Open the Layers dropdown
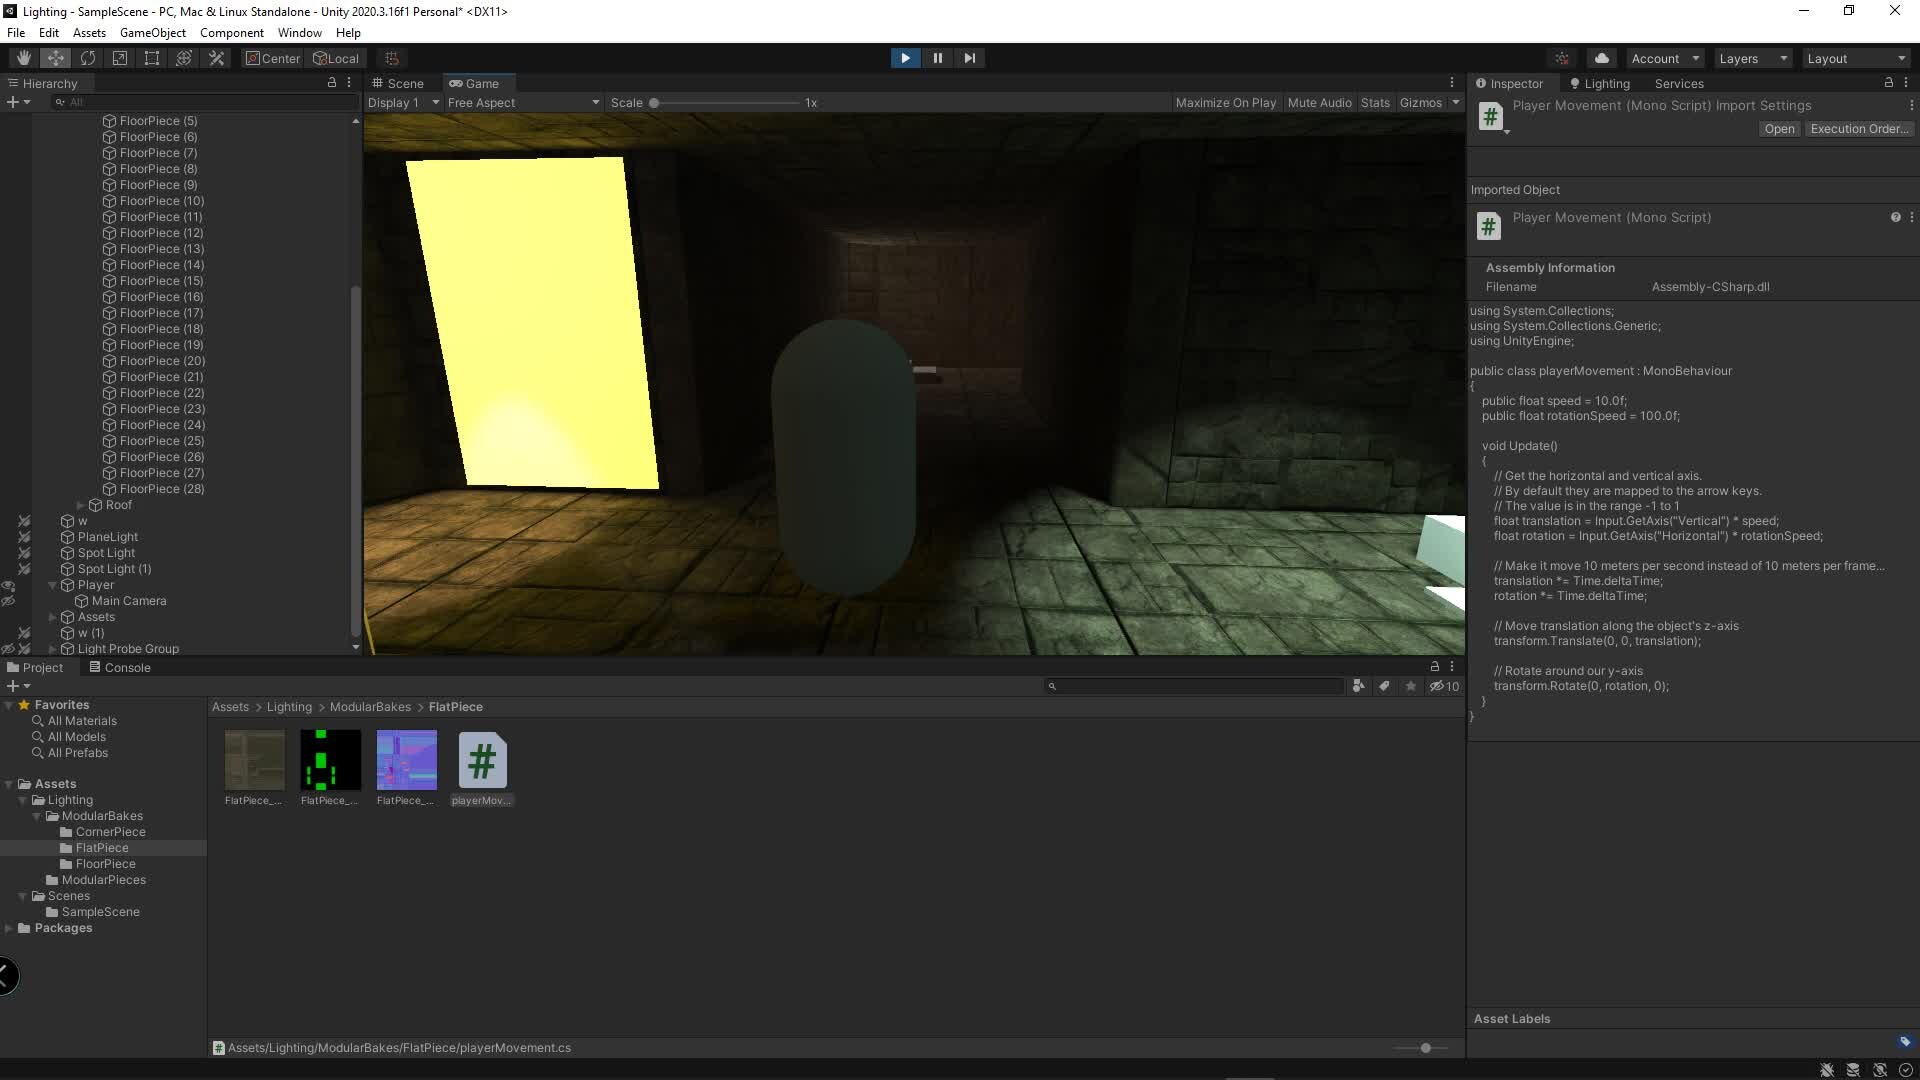The width and height of the screenshot is (1920, 1080). click(1752, 57)
